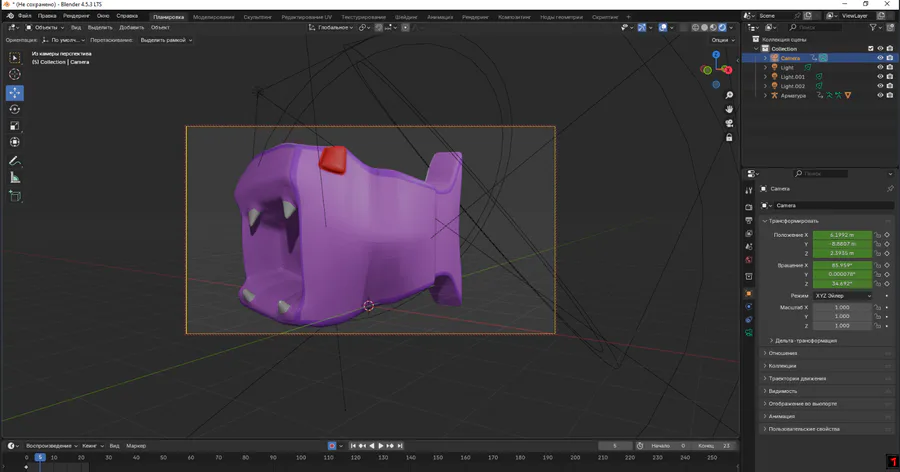
Task: Select the Add Cube tool
Action: (x=15, y=196)
